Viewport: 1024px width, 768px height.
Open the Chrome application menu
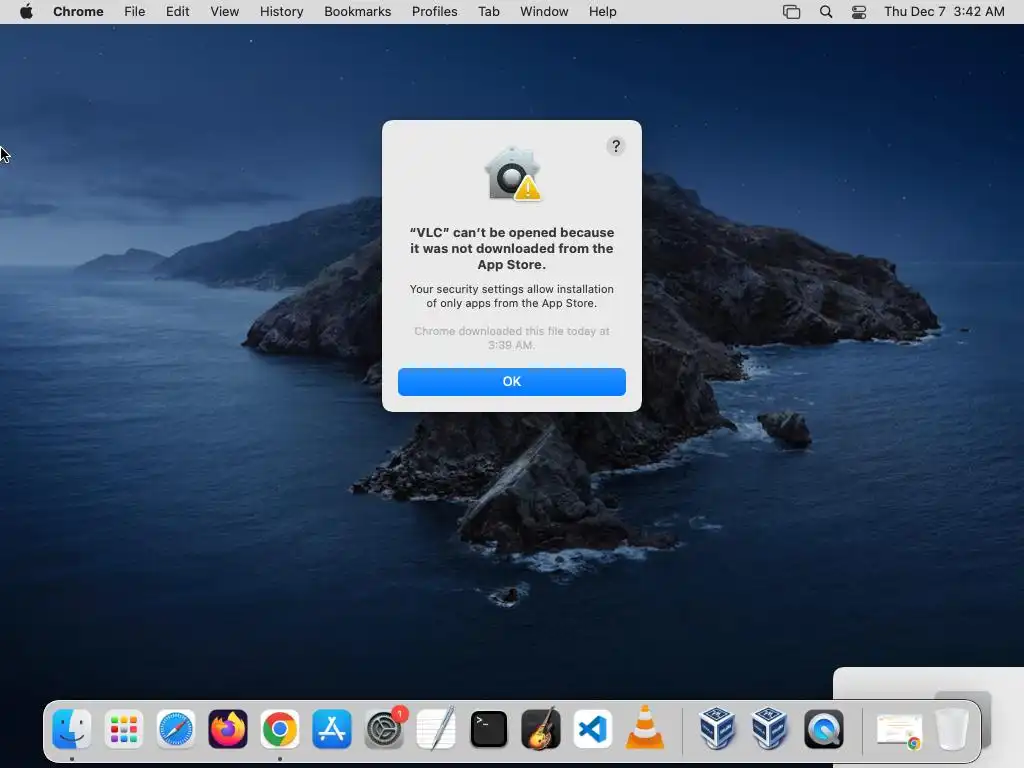78,12
